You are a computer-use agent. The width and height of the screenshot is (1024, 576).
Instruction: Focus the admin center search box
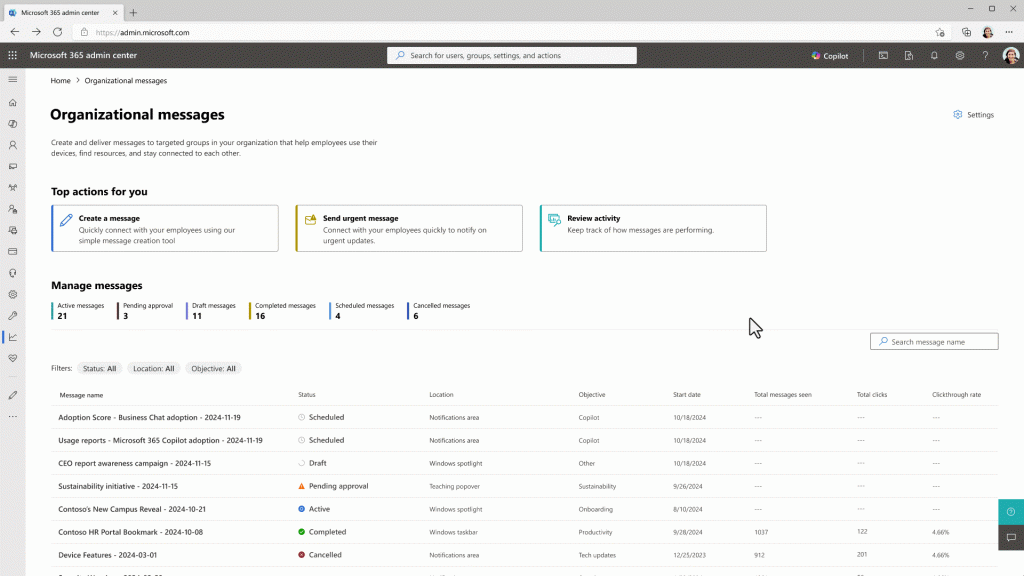tap(511, 56)
